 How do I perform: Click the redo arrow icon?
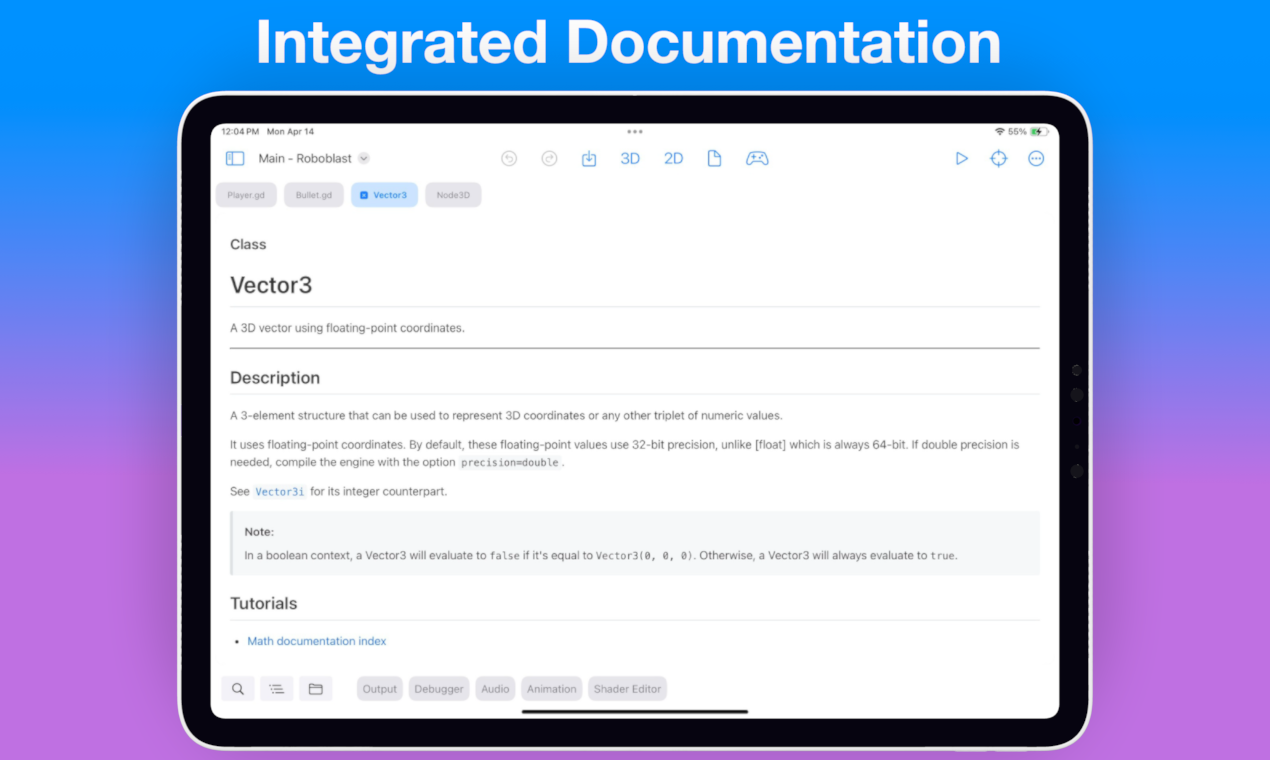[549, 158]
